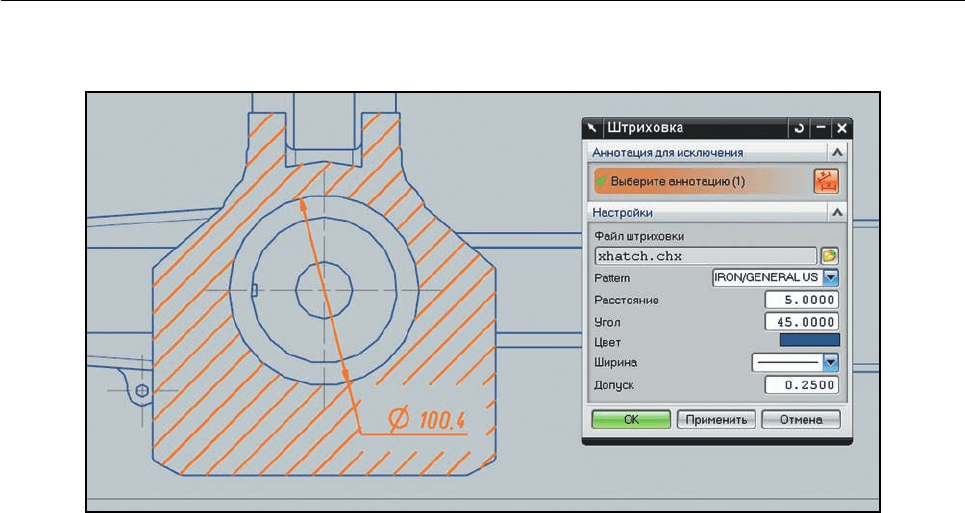Collapse the Настройки section

tap(837, 212)
